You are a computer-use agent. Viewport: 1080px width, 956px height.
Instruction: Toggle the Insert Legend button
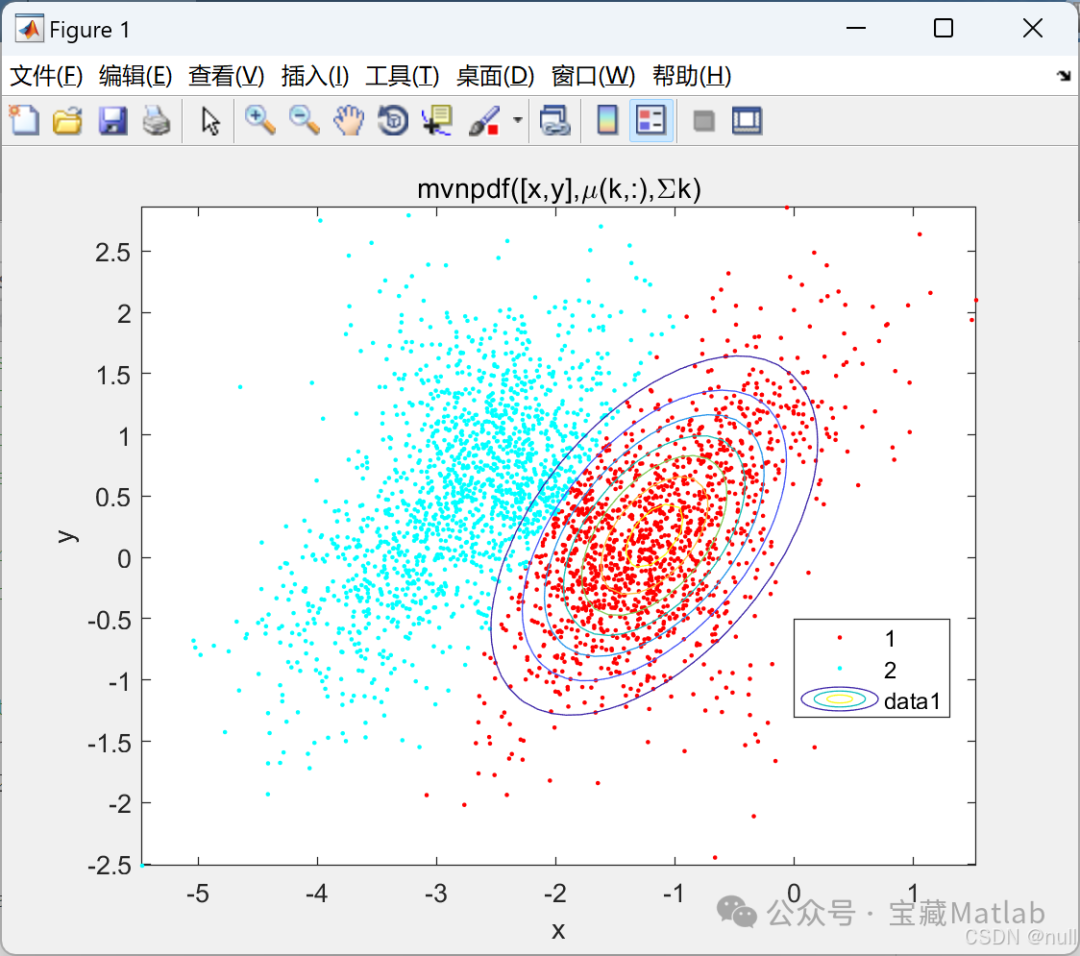coord(651,121)
